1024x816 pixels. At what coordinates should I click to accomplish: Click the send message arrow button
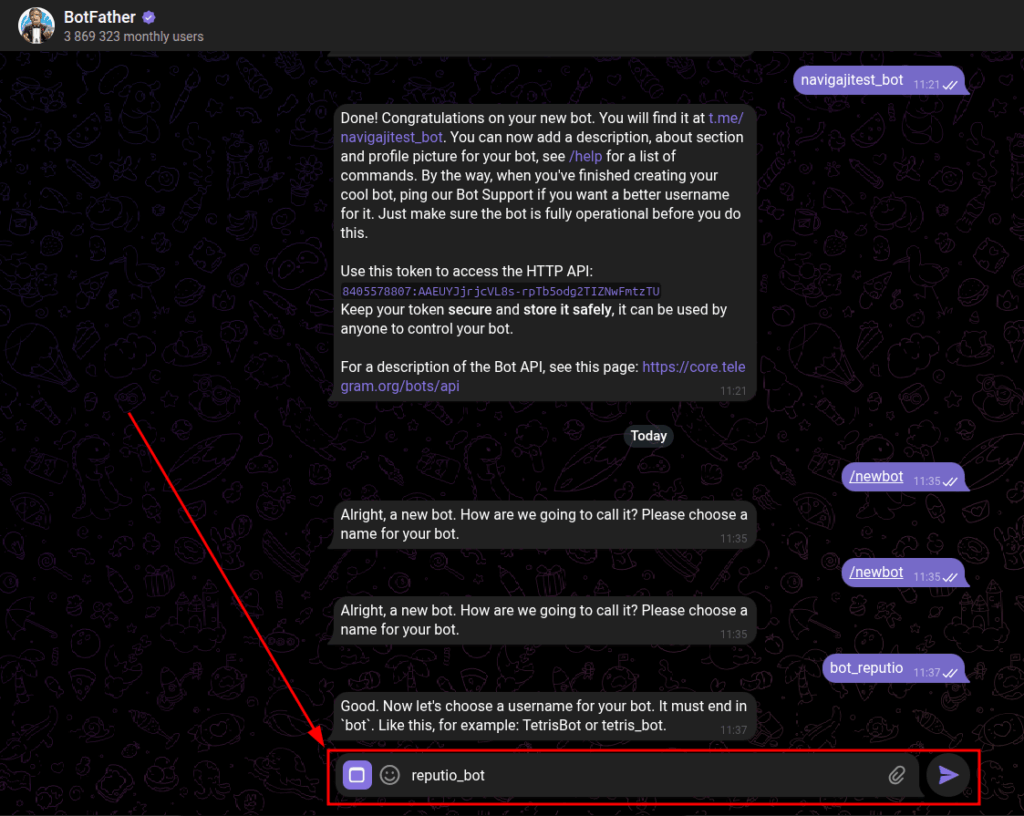click(948, 775)
